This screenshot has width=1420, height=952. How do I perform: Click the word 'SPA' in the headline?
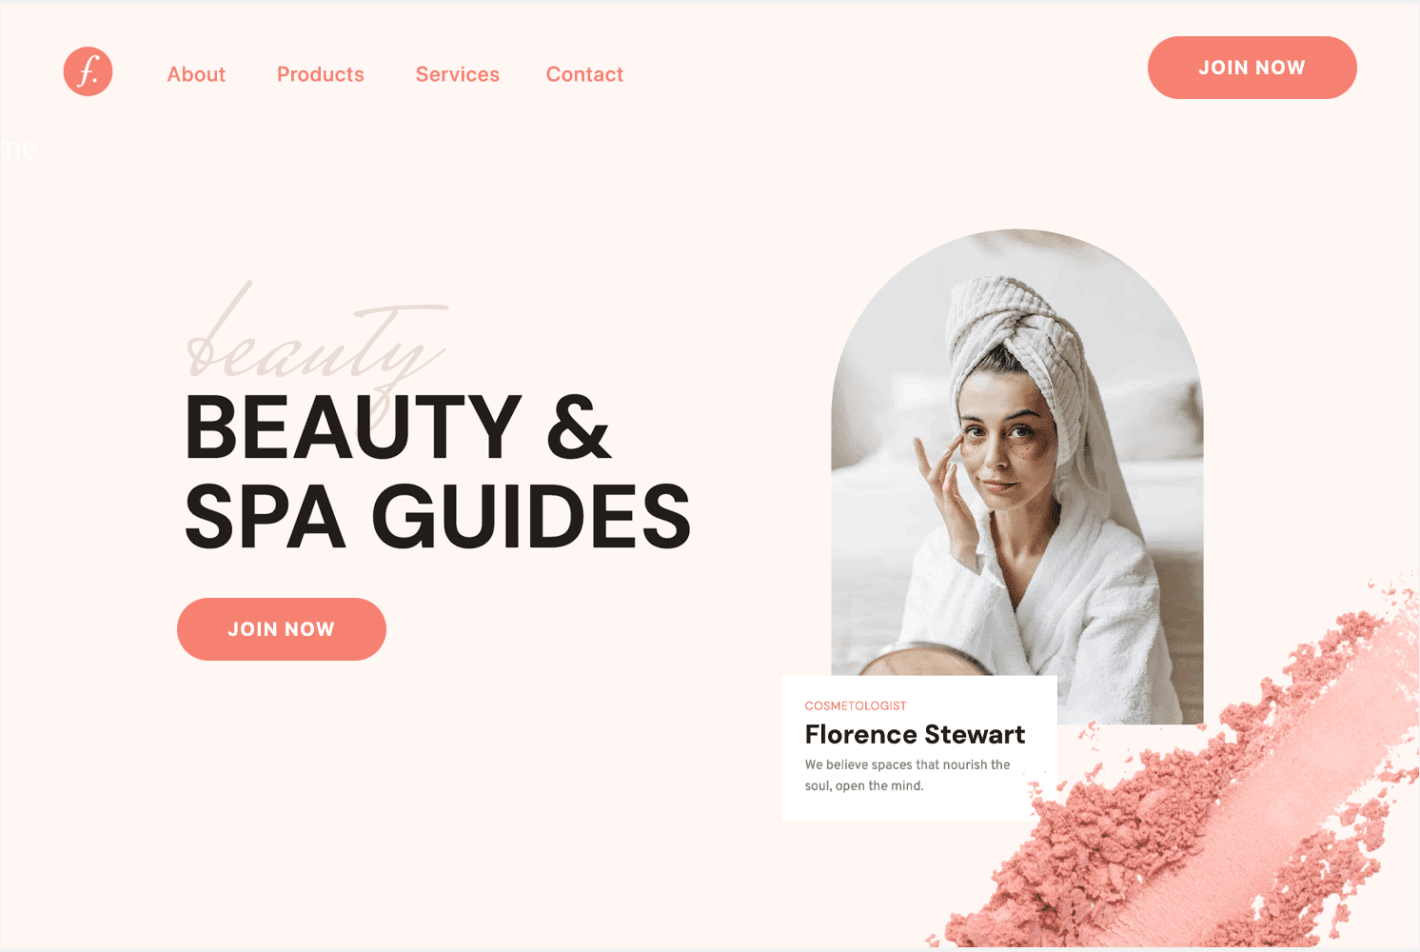click(265, 517)
